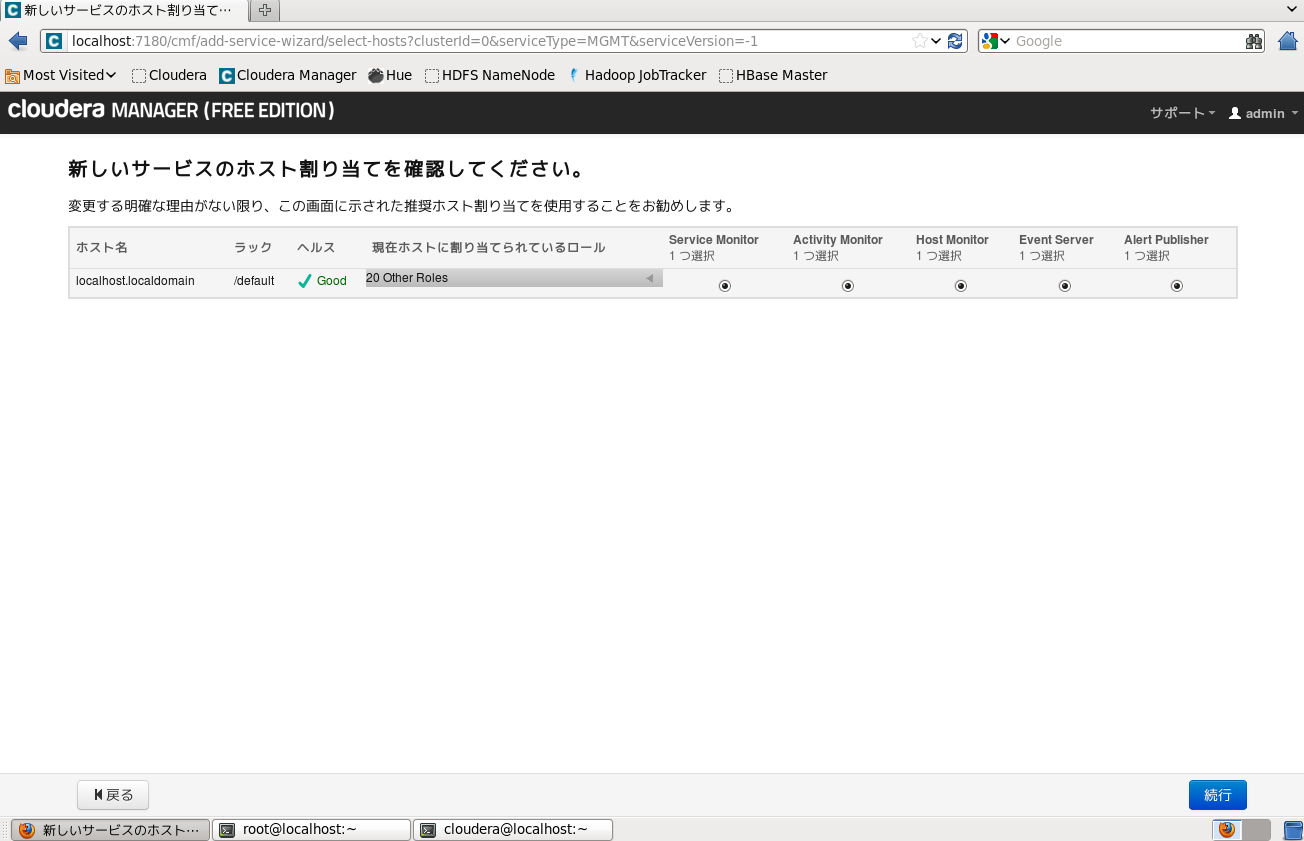This screenshot has width=1304, height=841.
Task: Open the list all tabs dropdown
Action: click(x=1292, y=9)
